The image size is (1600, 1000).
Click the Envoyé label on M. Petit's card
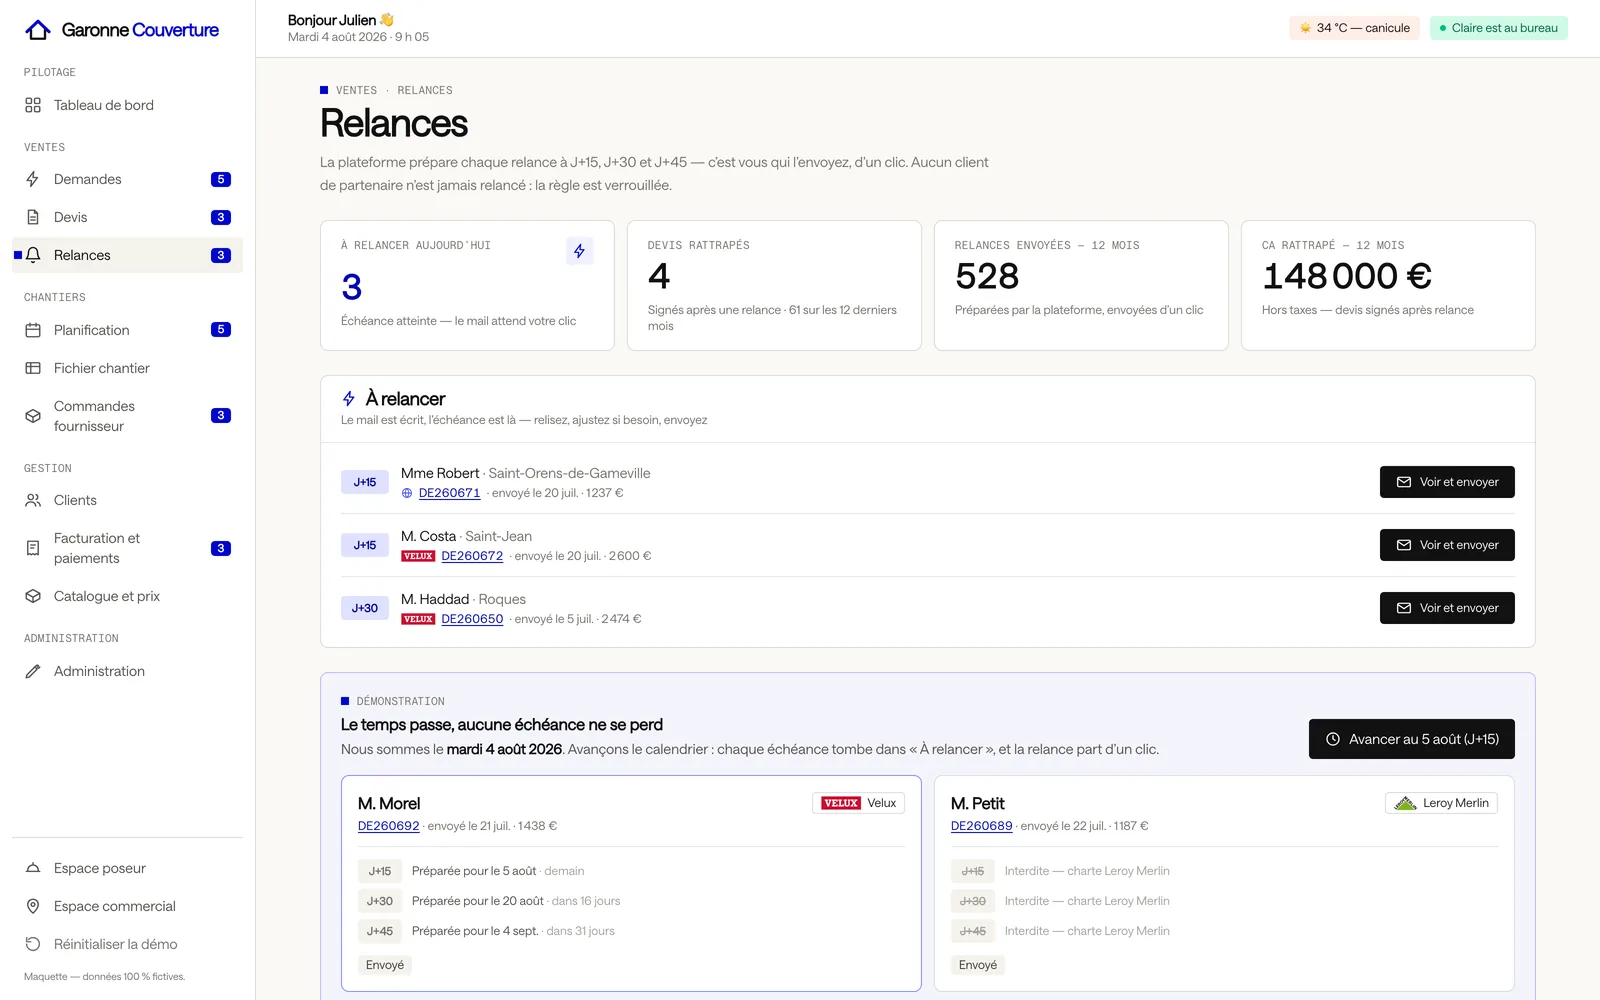pos(978,965)
